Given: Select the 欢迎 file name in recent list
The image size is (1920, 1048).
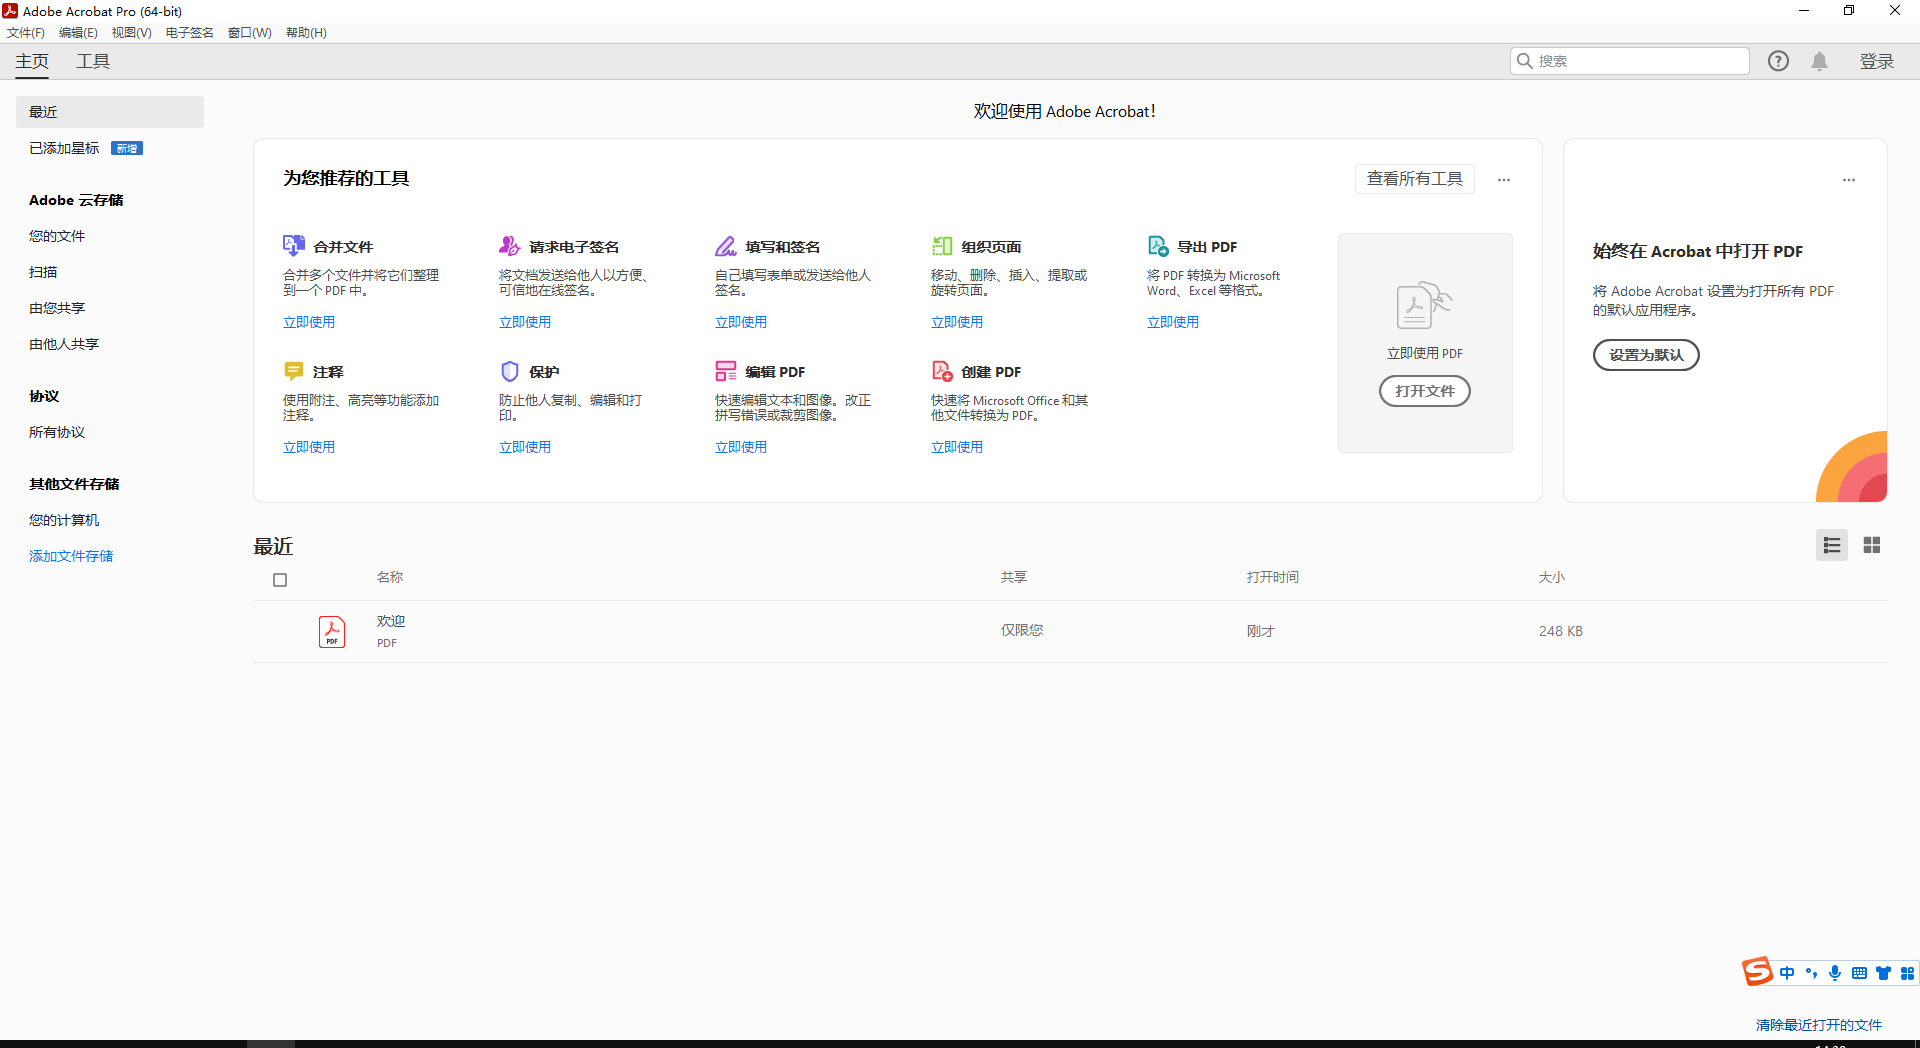Looking at the screenshot, I should click(391, 621).
